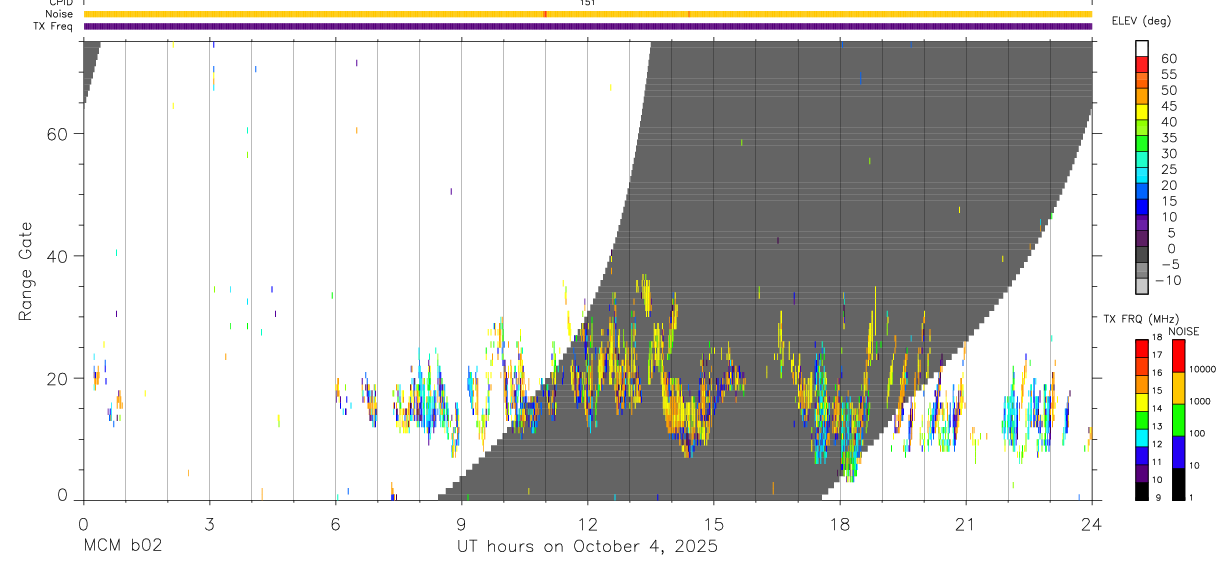Screen dimensions: 1228x567
Task: Click the ELEV (deg) legend title
Action: 1140,21
